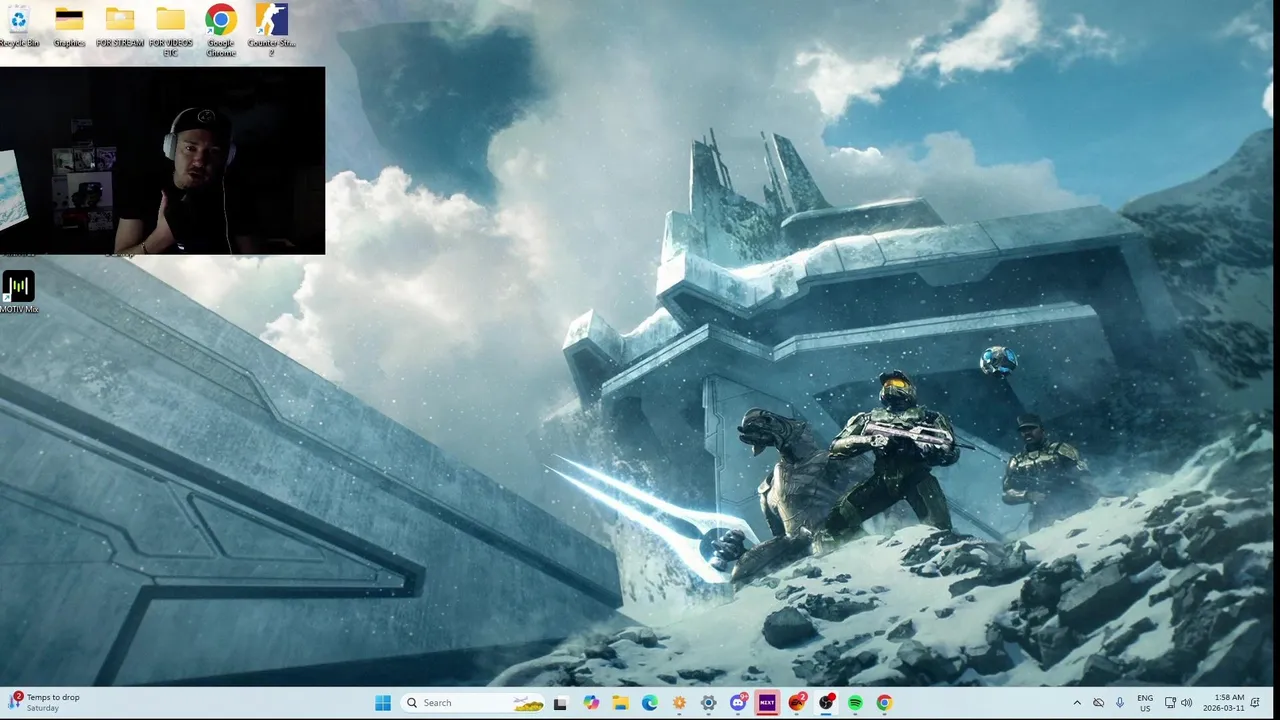Open Windows Settings from the taskbar

708,703
